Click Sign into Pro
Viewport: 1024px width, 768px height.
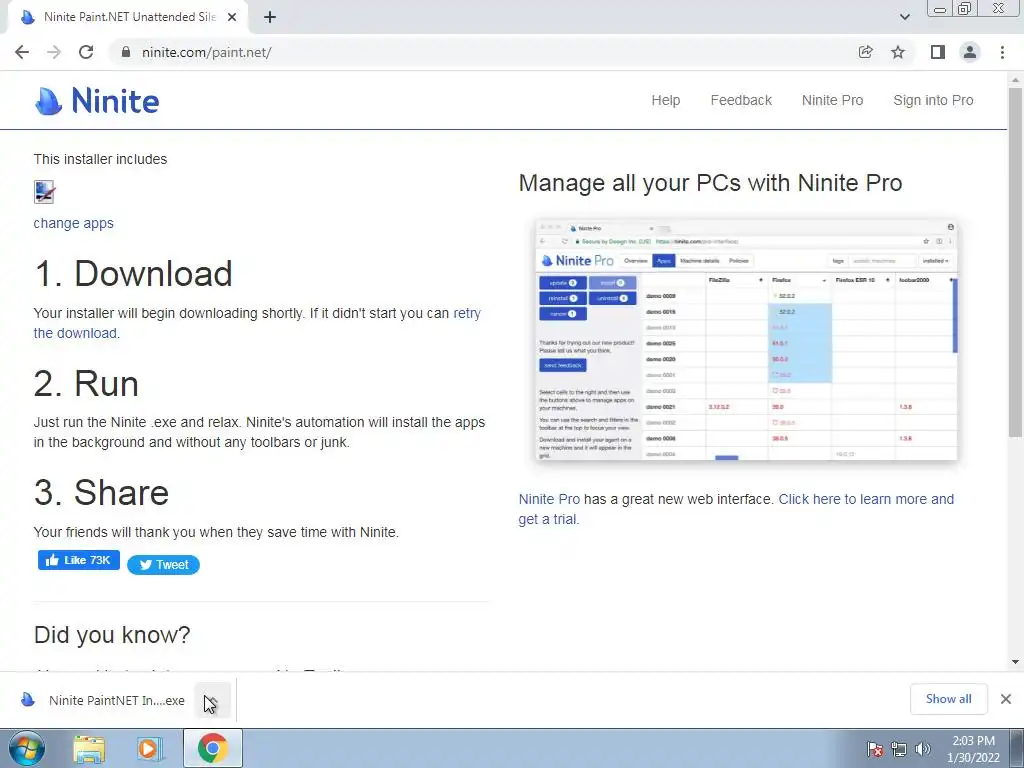click(x=933, y=100)
